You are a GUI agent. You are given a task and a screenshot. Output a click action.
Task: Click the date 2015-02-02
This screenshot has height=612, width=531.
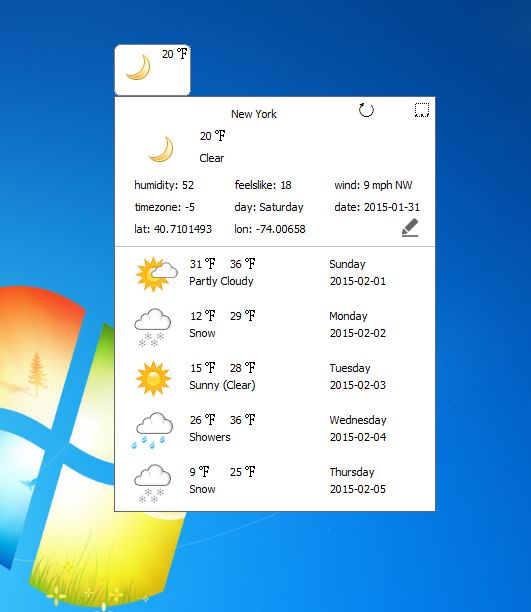(x=358, y=333)
